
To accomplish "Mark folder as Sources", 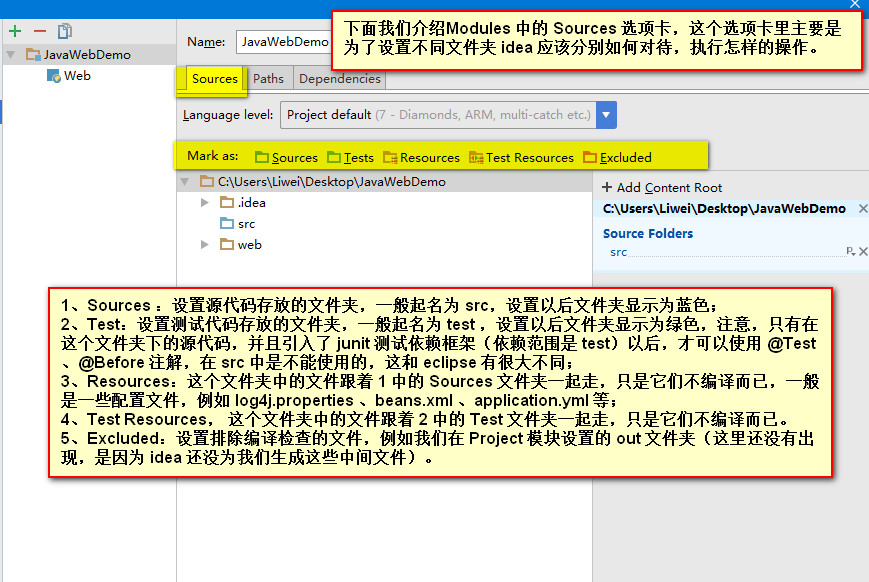I will 287,157.
